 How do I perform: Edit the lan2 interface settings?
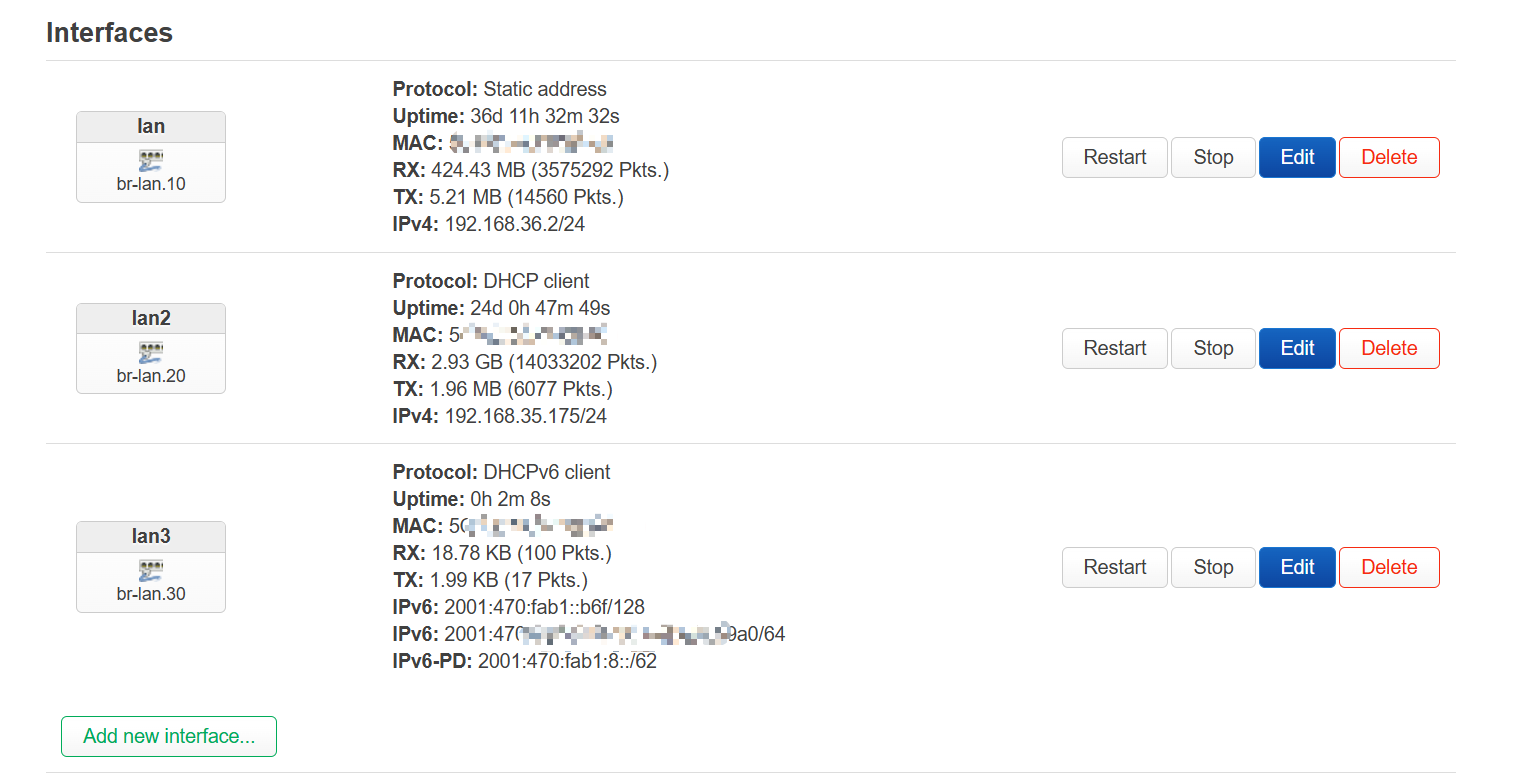click(x=1296, y=348)
